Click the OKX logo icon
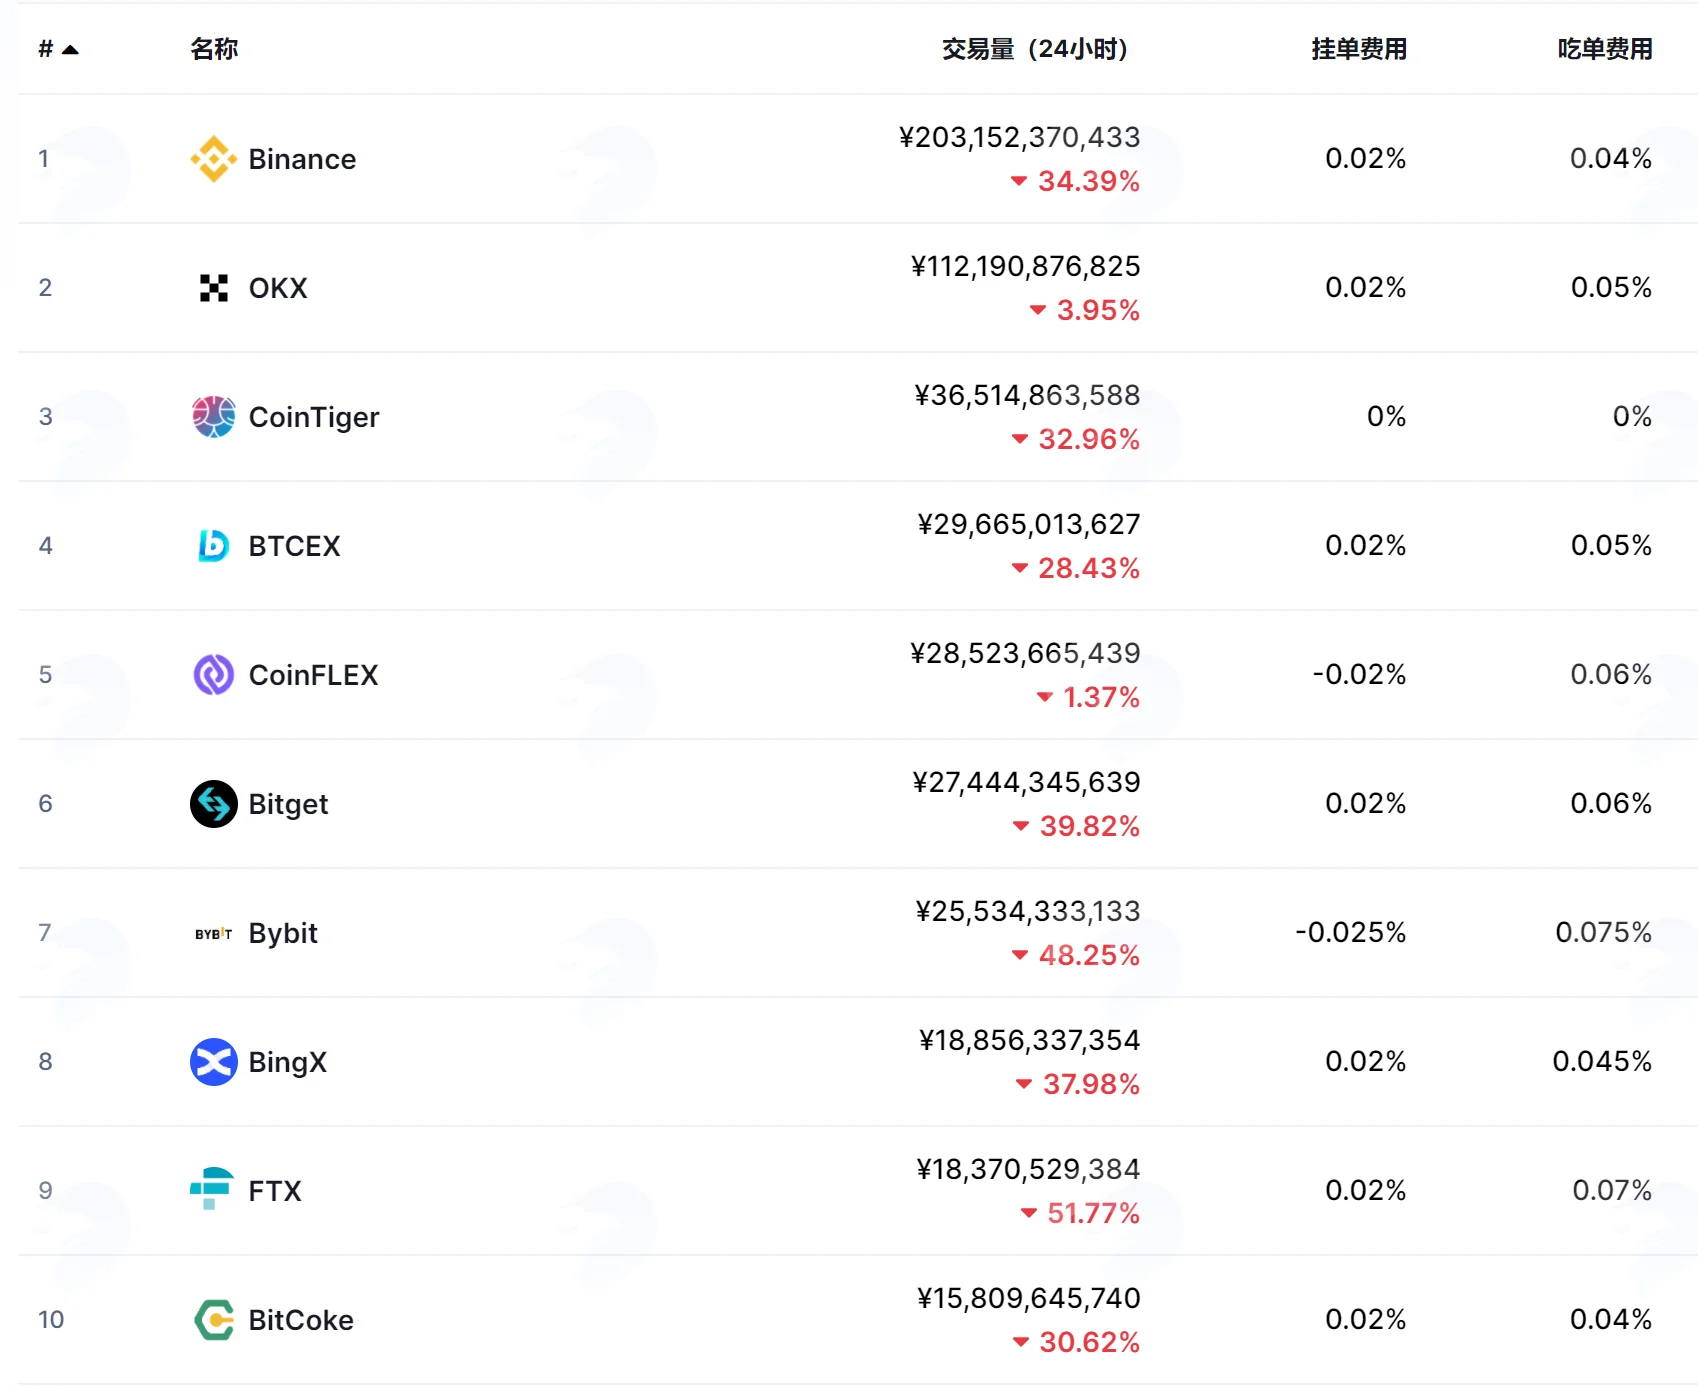The width and height of the screenshot is (1698, 1386). [213, 288]
